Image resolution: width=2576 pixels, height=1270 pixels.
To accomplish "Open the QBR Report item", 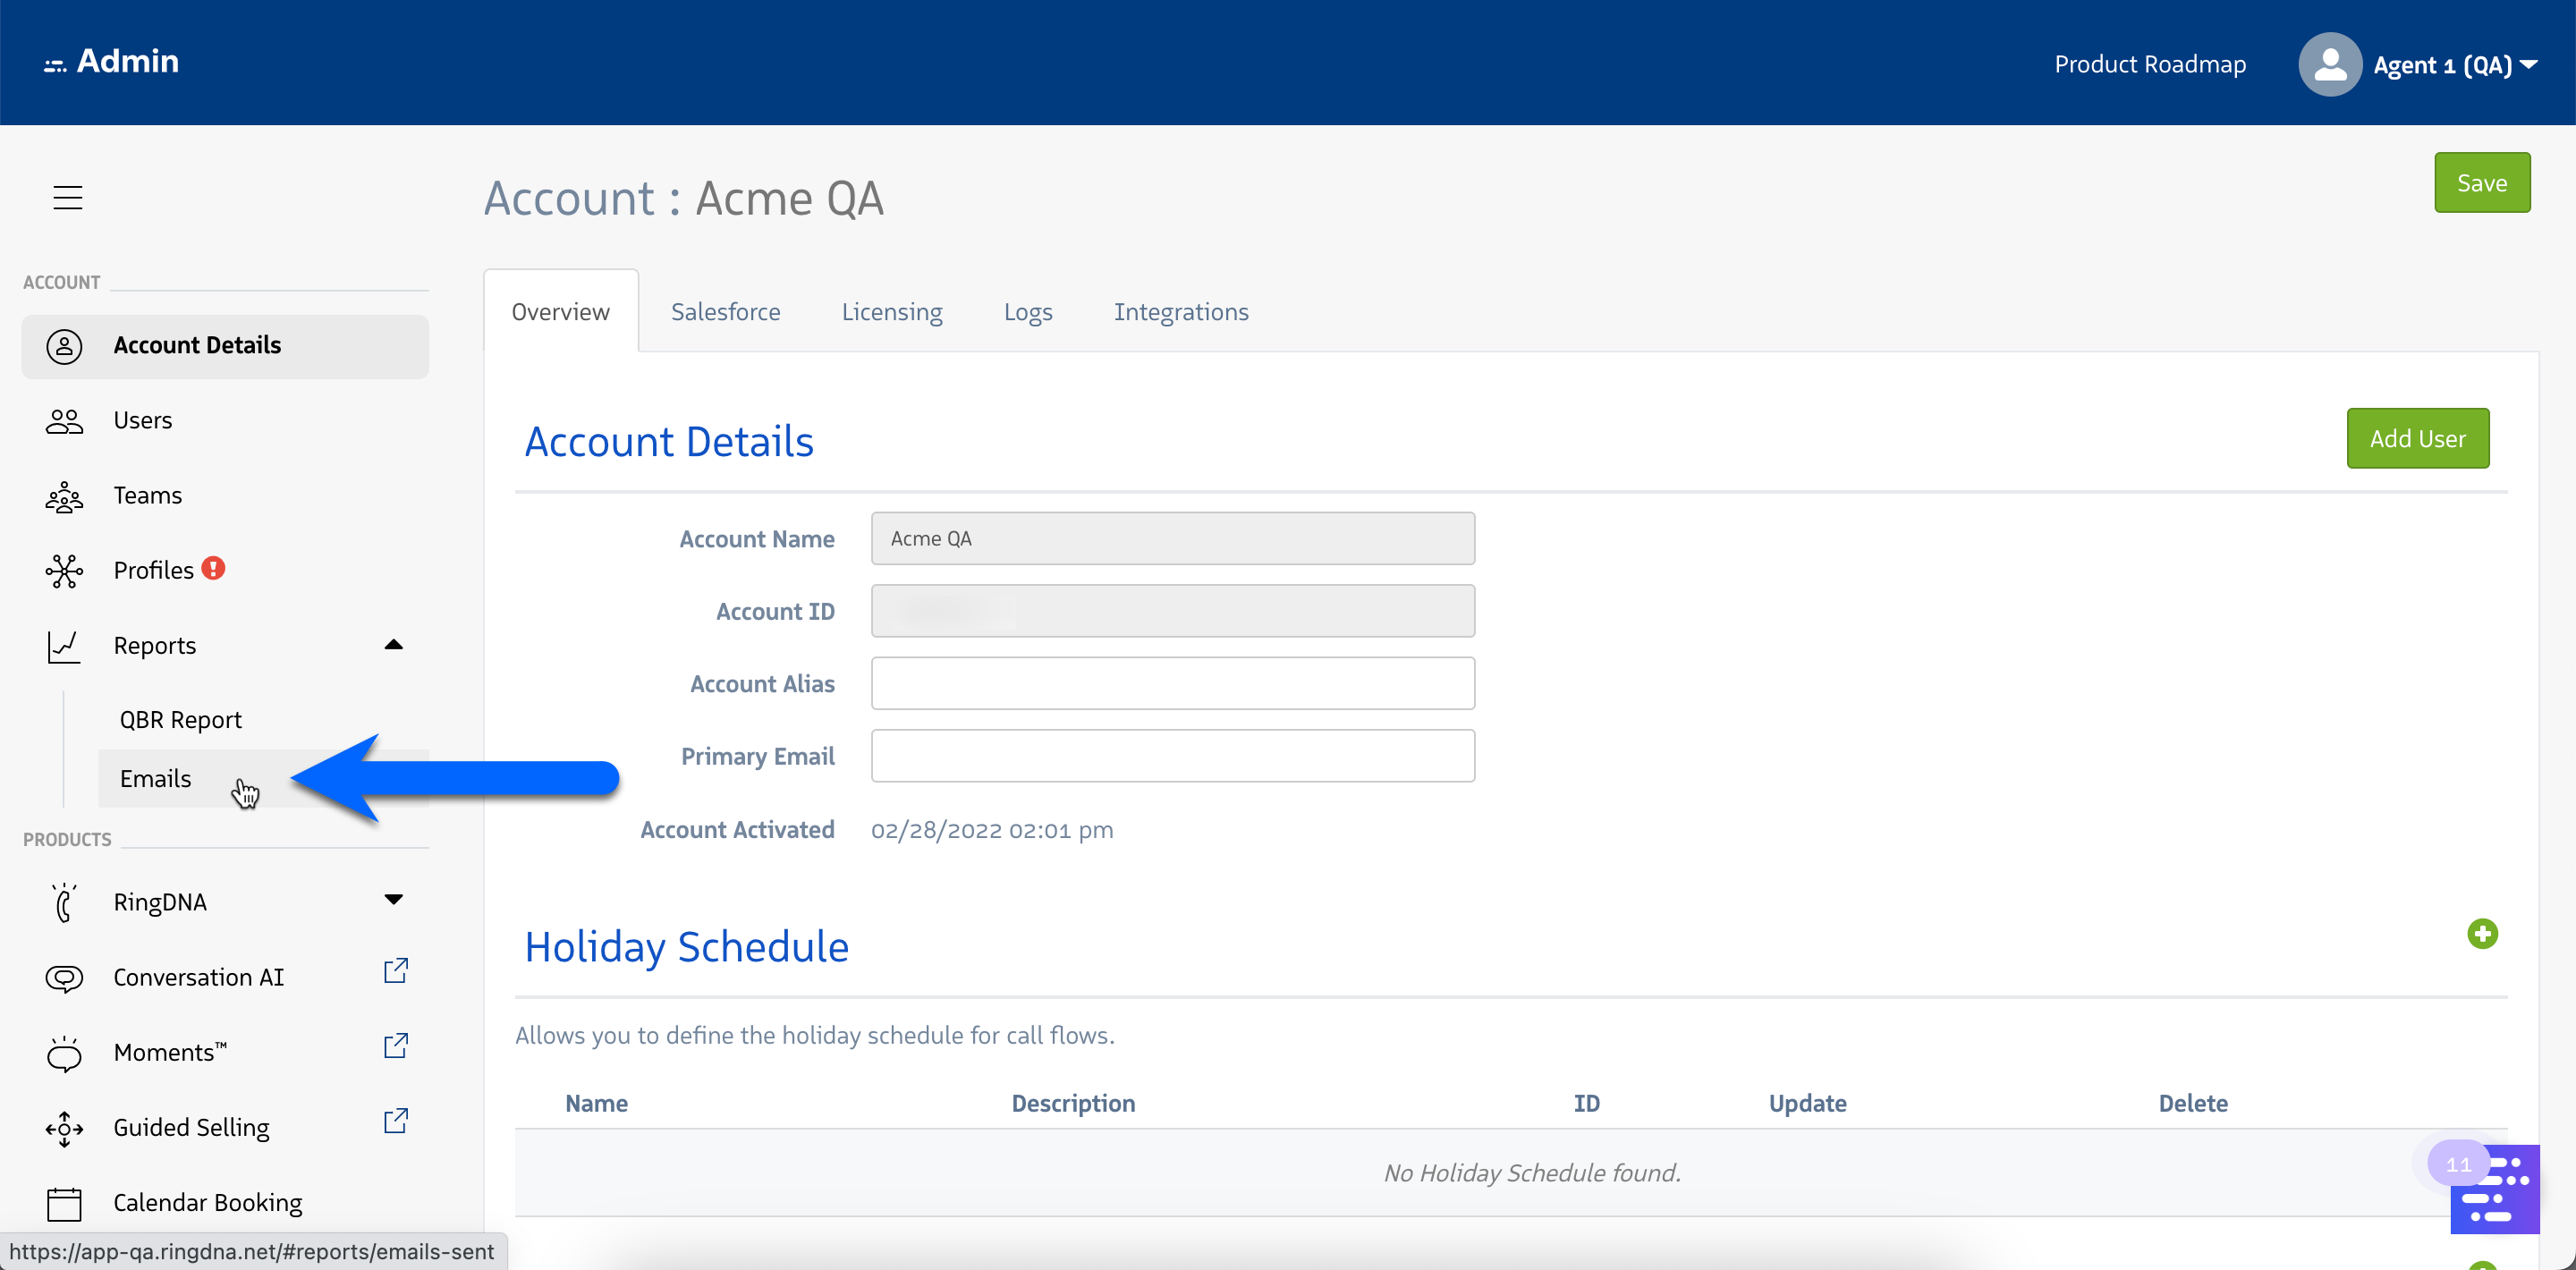I will [180, 720].
